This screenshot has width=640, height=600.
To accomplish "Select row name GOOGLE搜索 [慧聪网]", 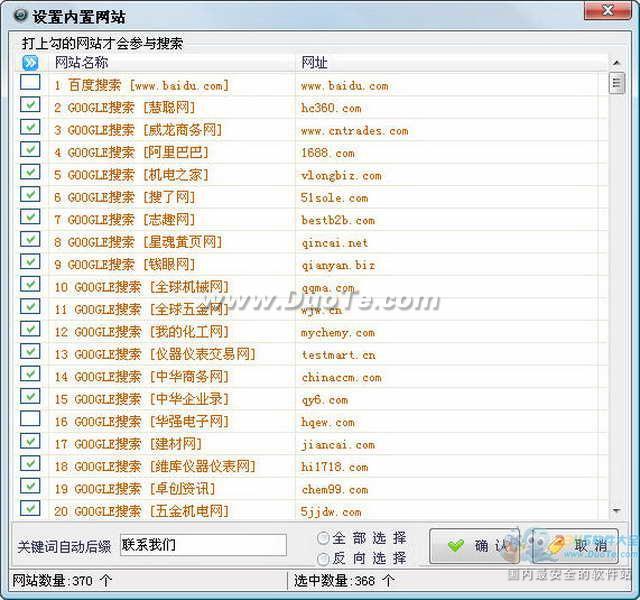I will coord(125,108).
